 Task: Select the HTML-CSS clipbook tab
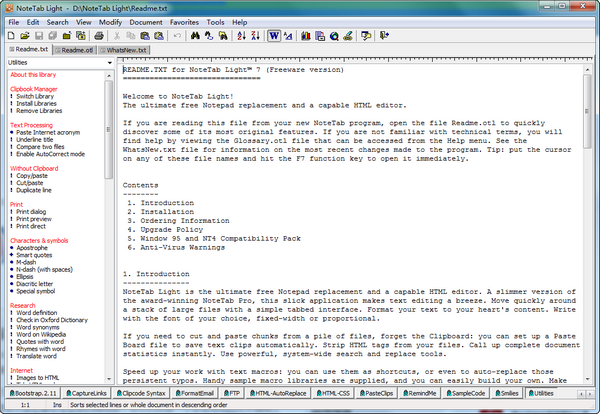333,393
